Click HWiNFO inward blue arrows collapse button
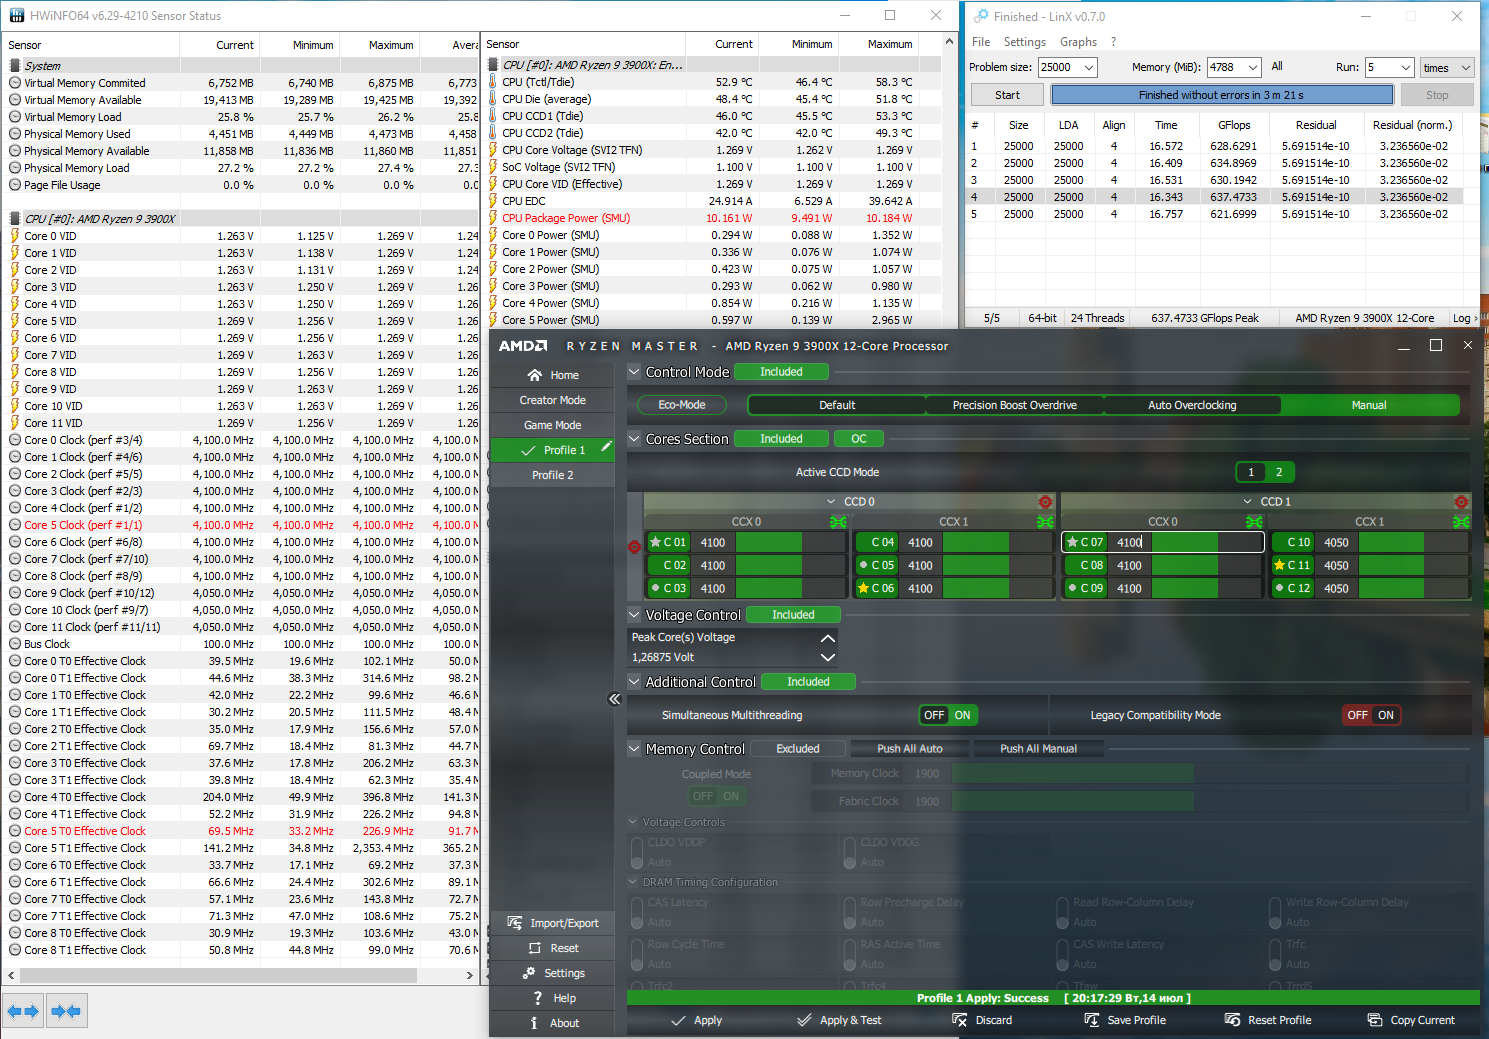Screen dimensions: 1489x1039 point(66,1011)
